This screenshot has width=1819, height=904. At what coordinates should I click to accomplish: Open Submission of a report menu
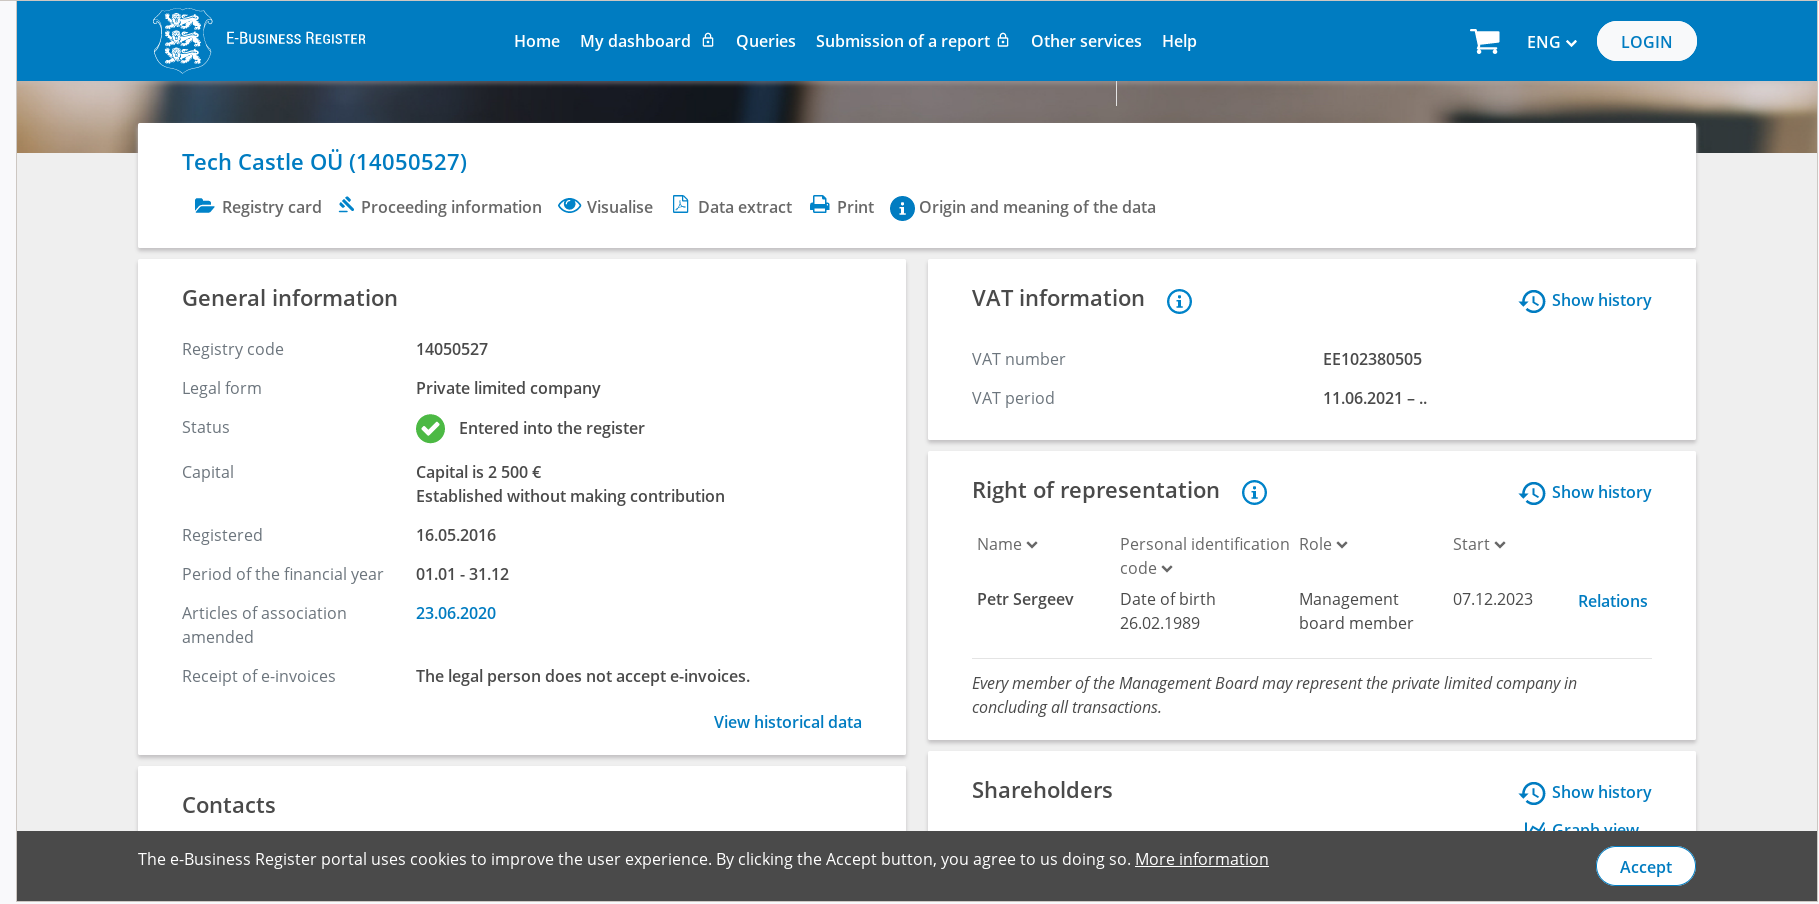pos(903,41)
